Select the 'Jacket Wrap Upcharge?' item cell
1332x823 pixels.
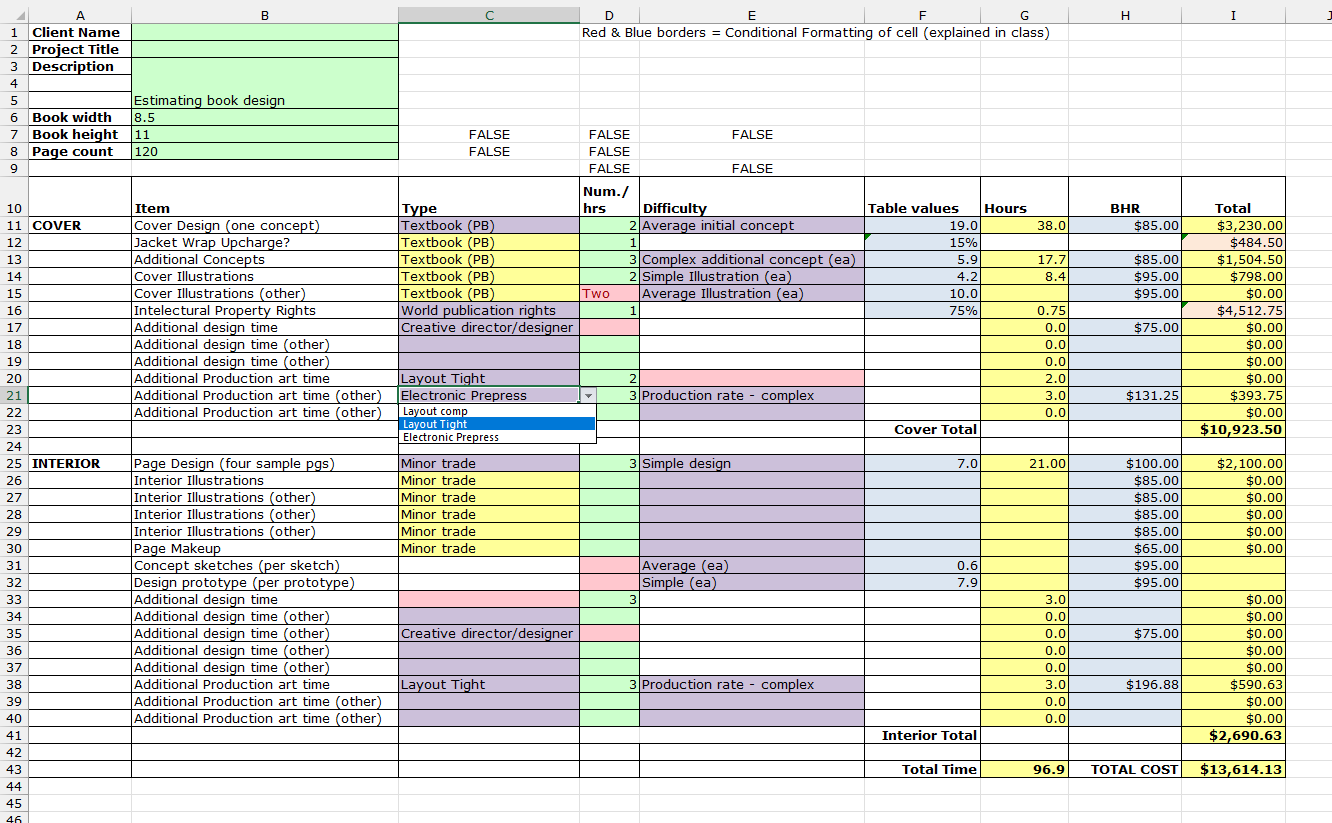[x=264, y=242]
